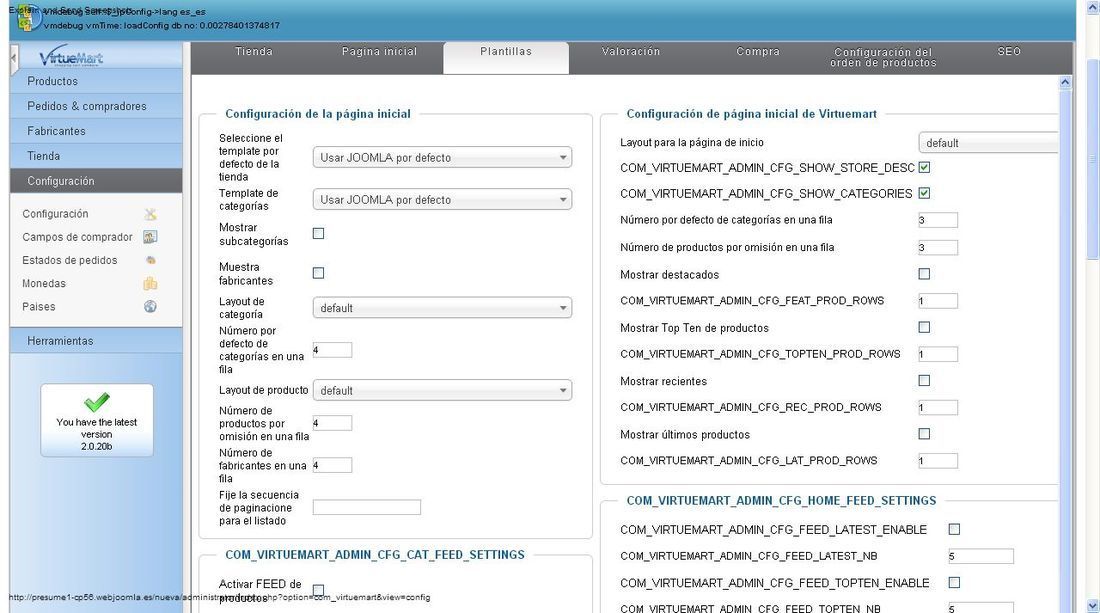The width and height of the screenshot is (1100, 613).
Task: Open Layout de categoría dropdown
Action: point(442,308)
